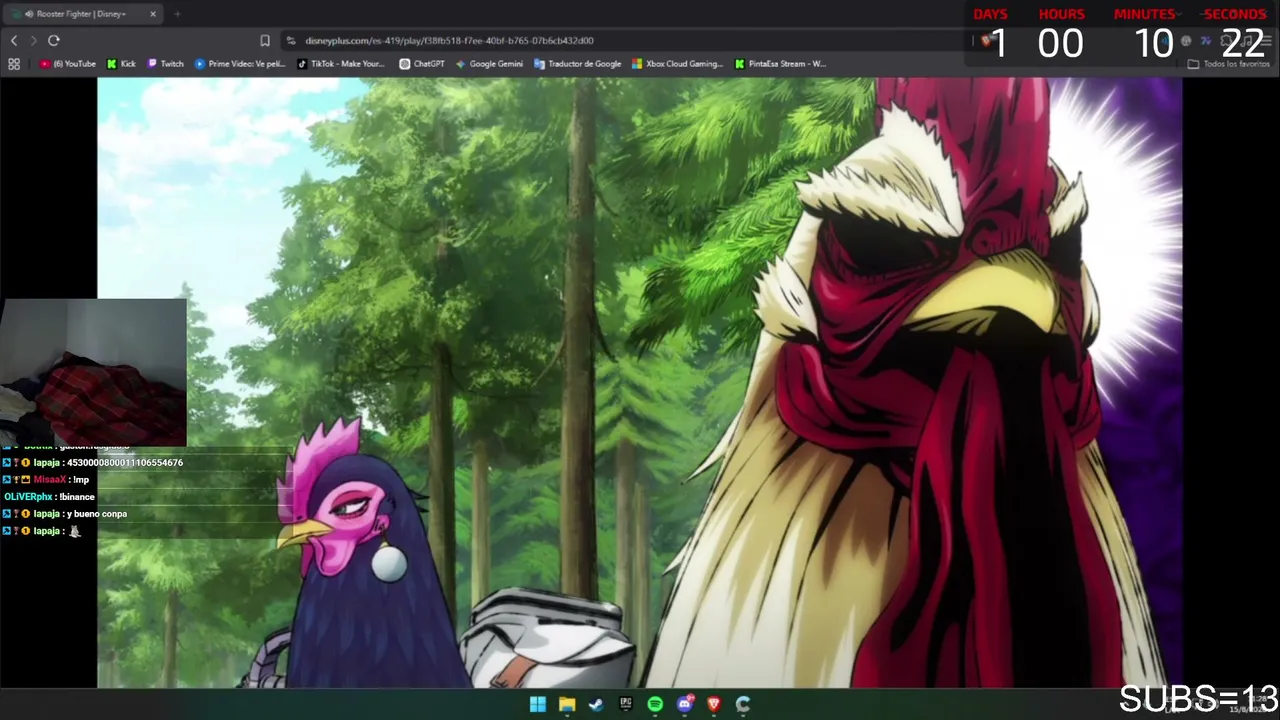This screenshot has width=1280, height=720.
Task: Close the Rooster Fighter tab
Action: (x=153, y=14)
